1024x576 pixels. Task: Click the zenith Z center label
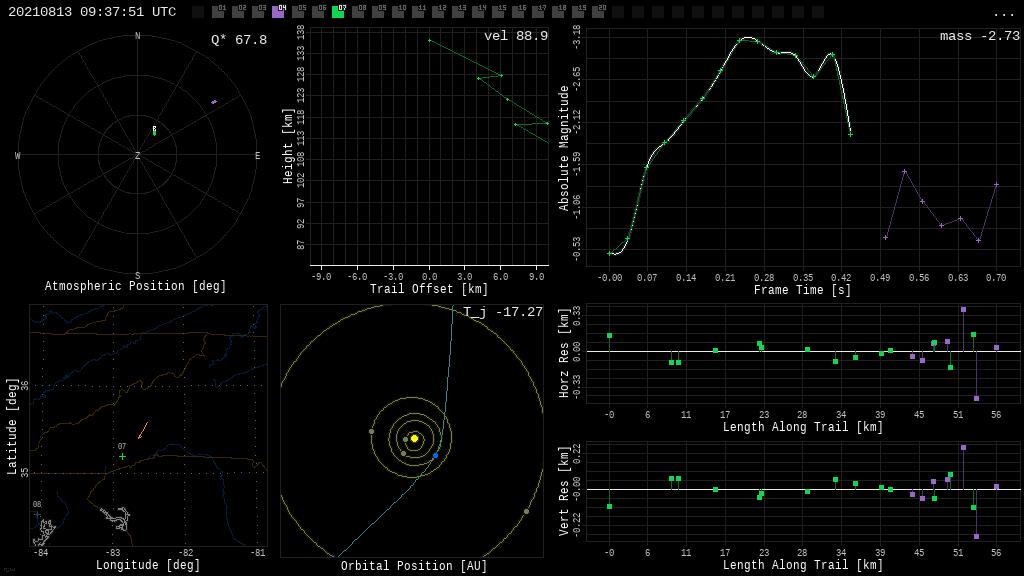click(138, 156)
